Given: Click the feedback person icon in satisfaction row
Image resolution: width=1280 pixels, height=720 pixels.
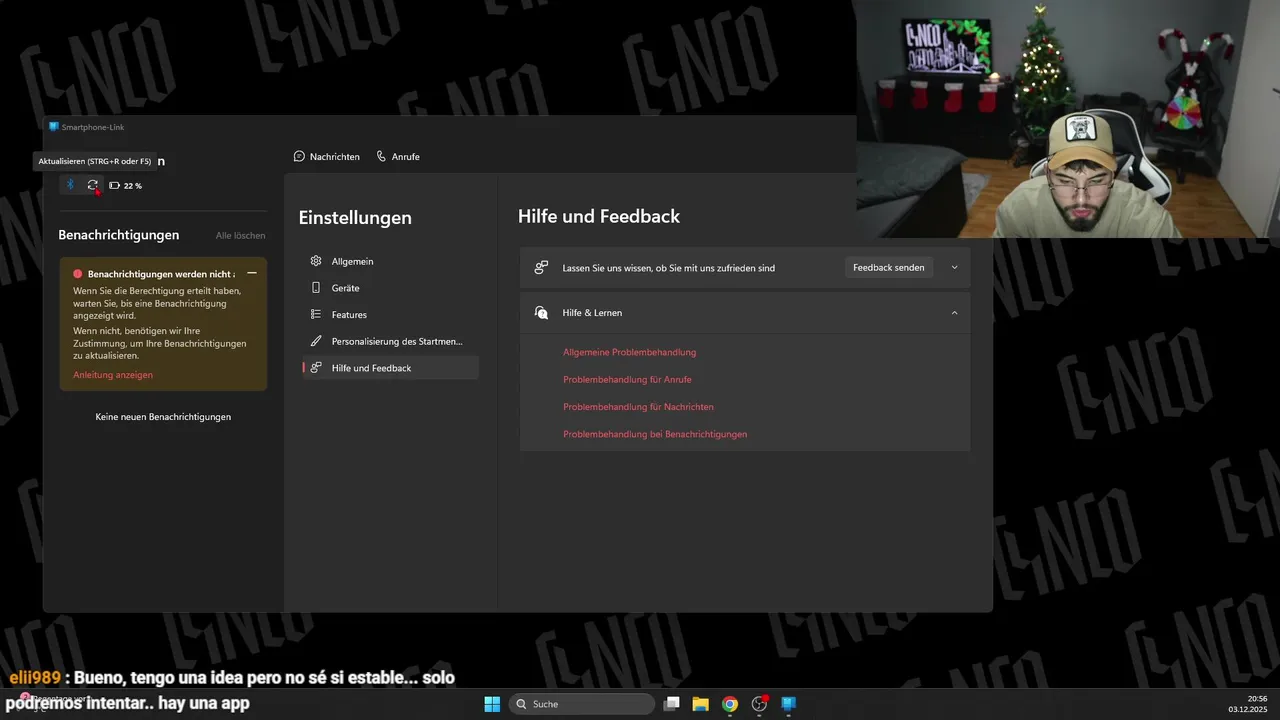Looking at the screenshot, I should (x=541, y=268).
